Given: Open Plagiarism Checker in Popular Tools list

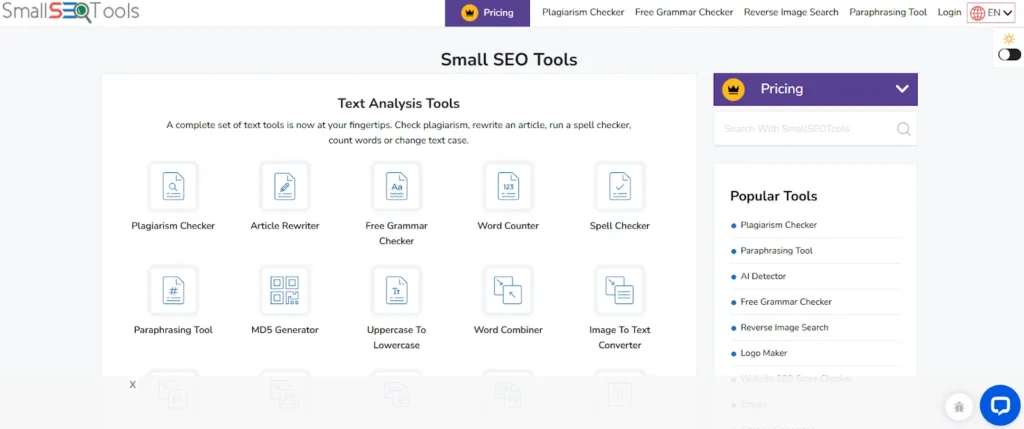Looking at the screenshot, I should click(778, 225).
